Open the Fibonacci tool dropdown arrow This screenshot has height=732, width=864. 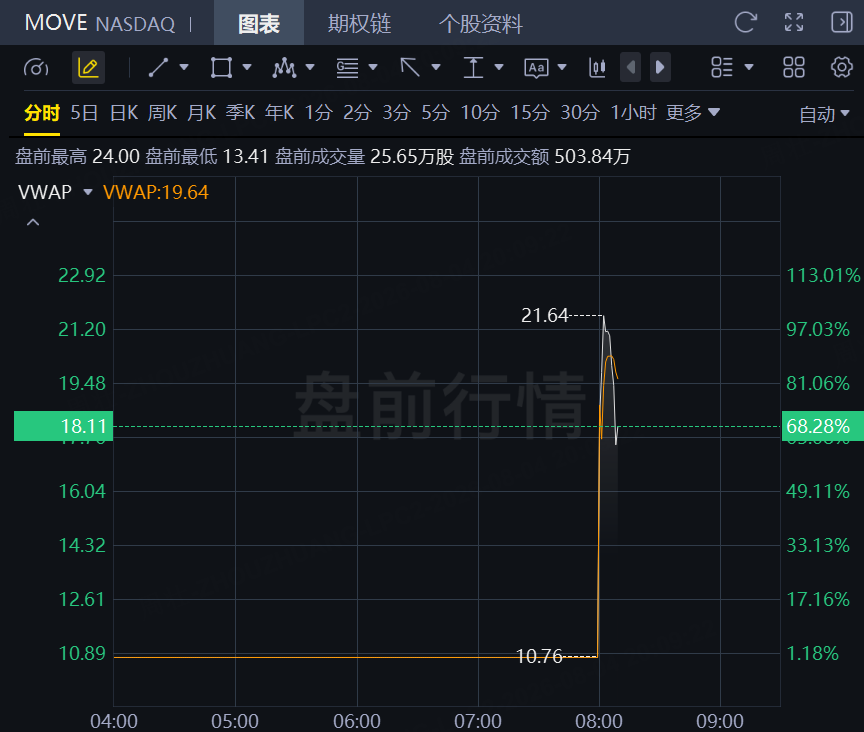373,67
